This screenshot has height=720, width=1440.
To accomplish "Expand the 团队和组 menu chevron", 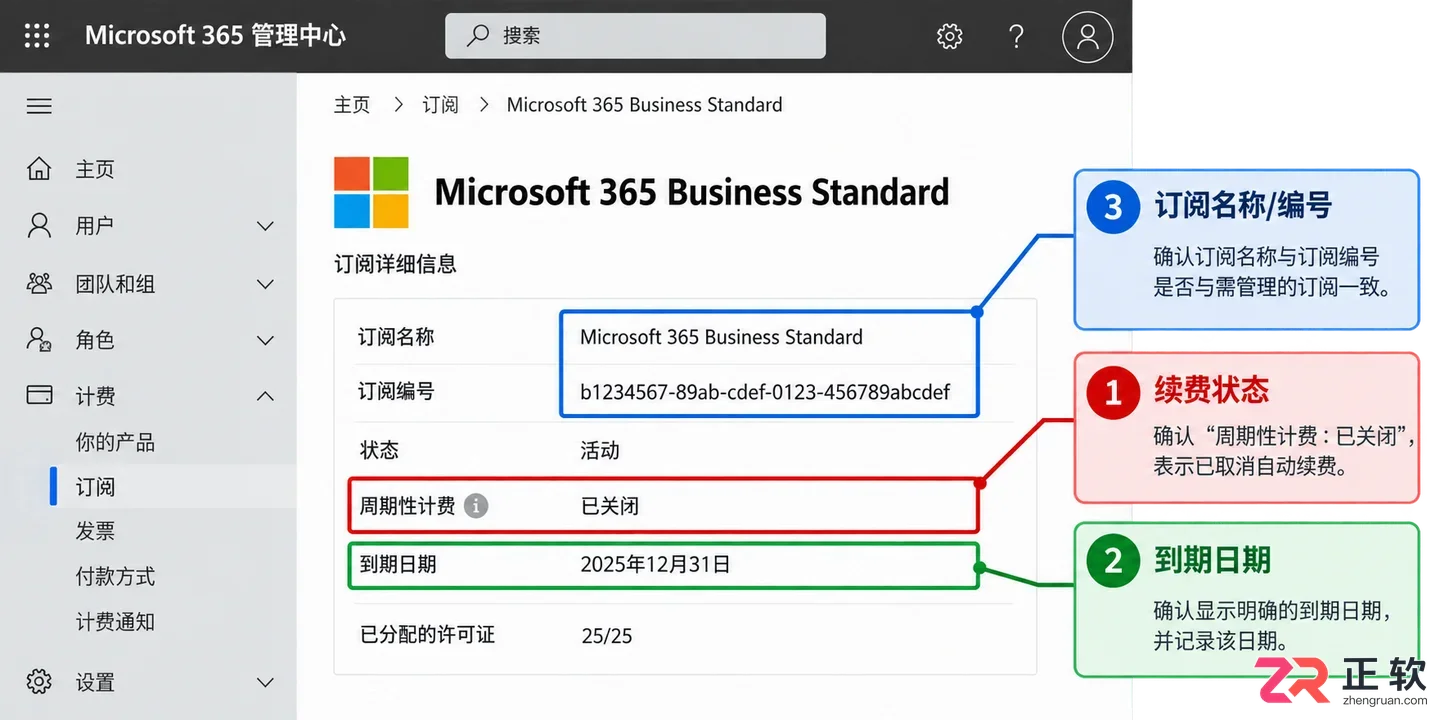I will click(265, 284).
